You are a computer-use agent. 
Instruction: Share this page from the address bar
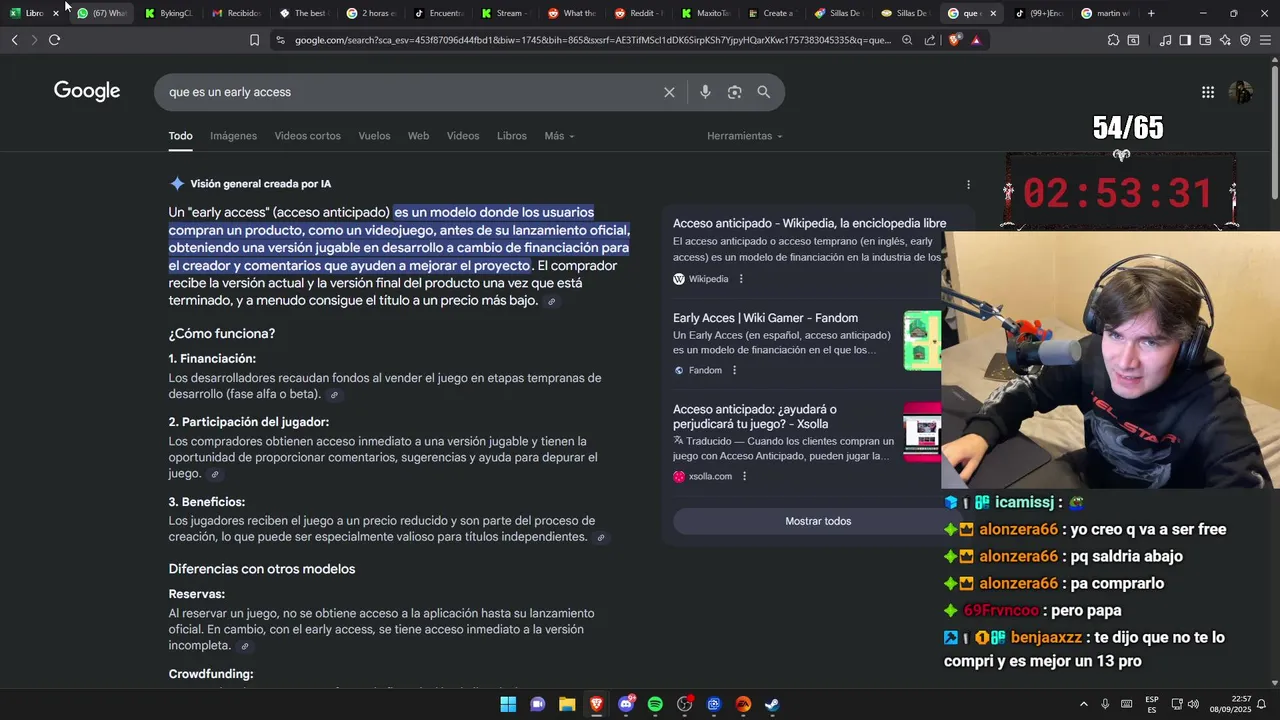coord(930,40)
